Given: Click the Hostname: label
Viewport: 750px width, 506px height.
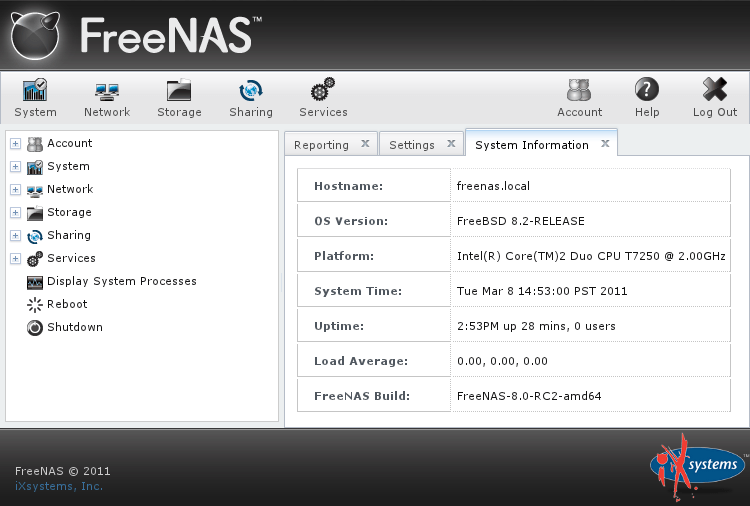Looking at the screenshot, I should pos(348,186).
